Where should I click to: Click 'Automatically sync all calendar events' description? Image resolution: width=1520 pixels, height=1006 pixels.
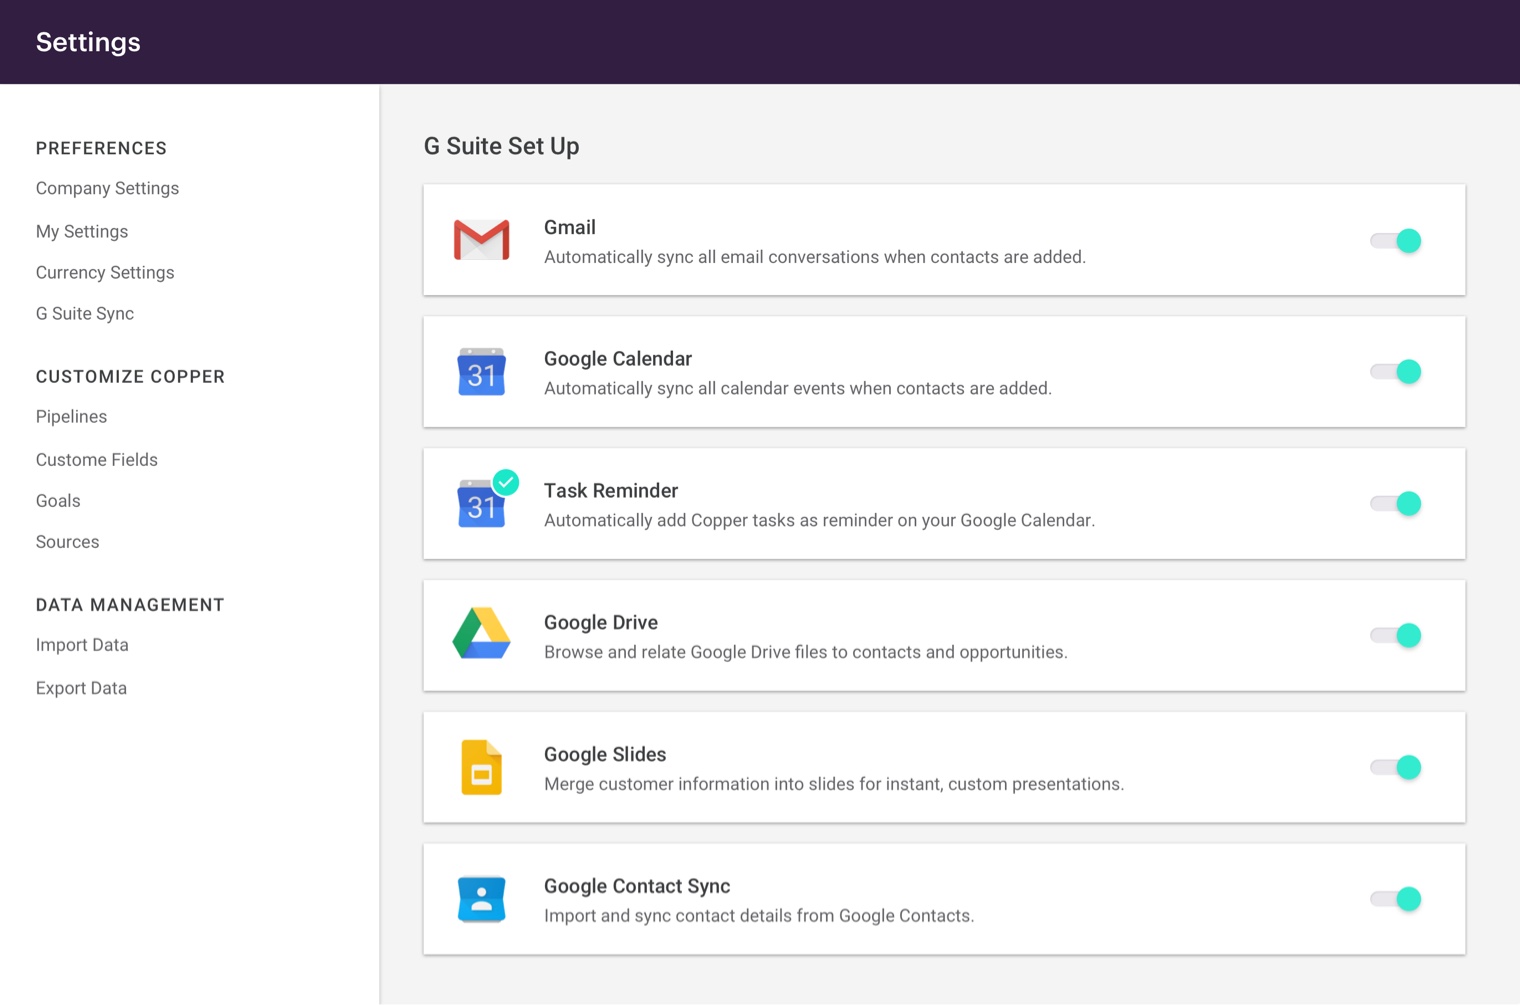798,388
